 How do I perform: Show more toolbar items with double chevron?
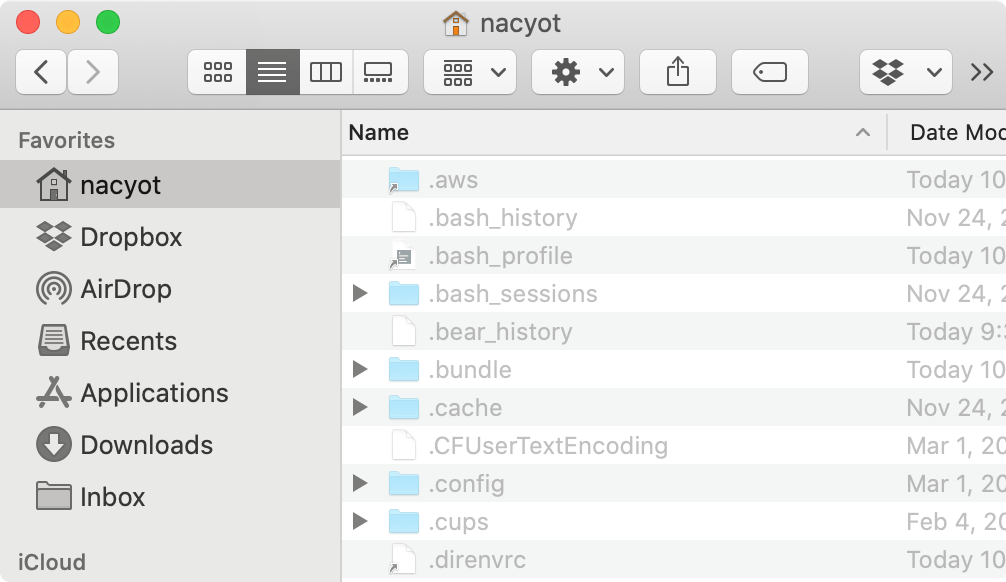click(982, 72)
